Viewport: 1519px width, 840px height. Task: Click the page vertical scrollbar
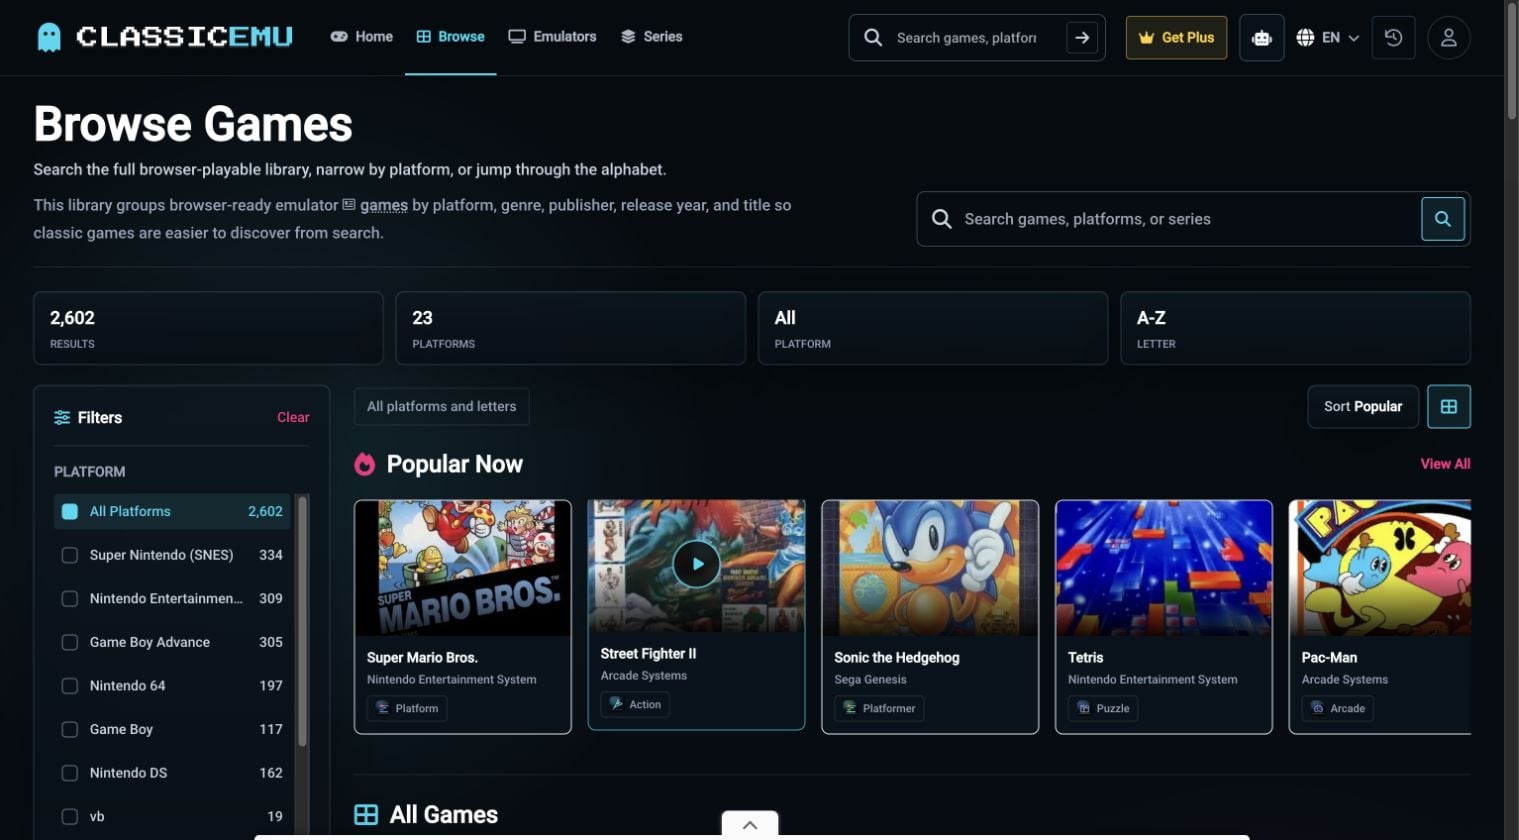click(x=1511, y=60)
